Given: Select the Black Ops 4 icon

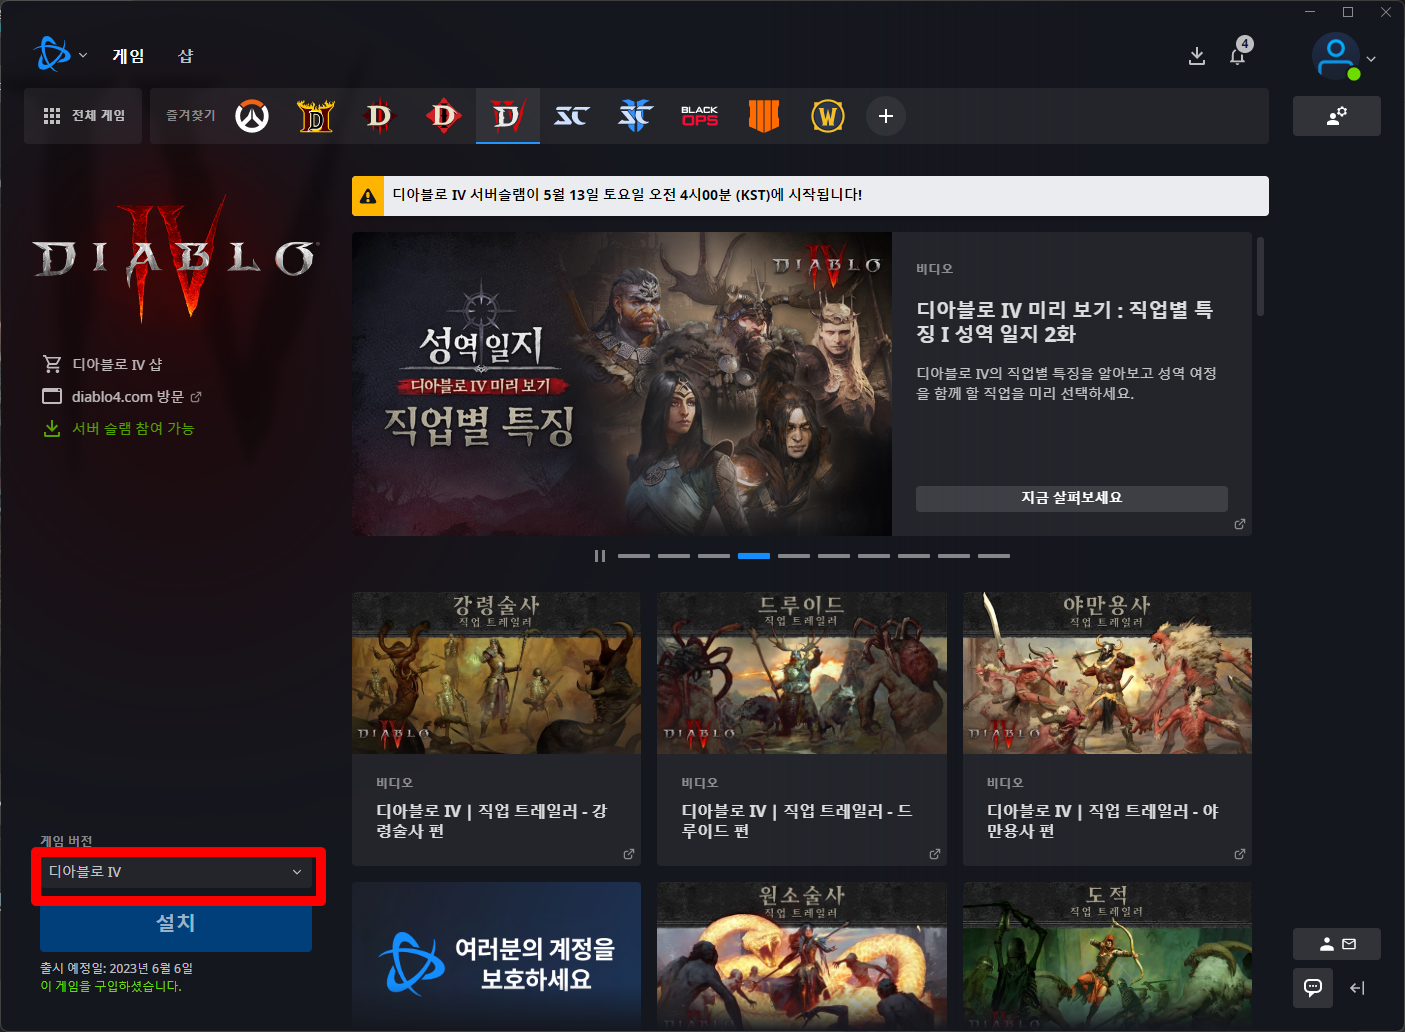Looking at the screenshot, I should tap(764, 116).
